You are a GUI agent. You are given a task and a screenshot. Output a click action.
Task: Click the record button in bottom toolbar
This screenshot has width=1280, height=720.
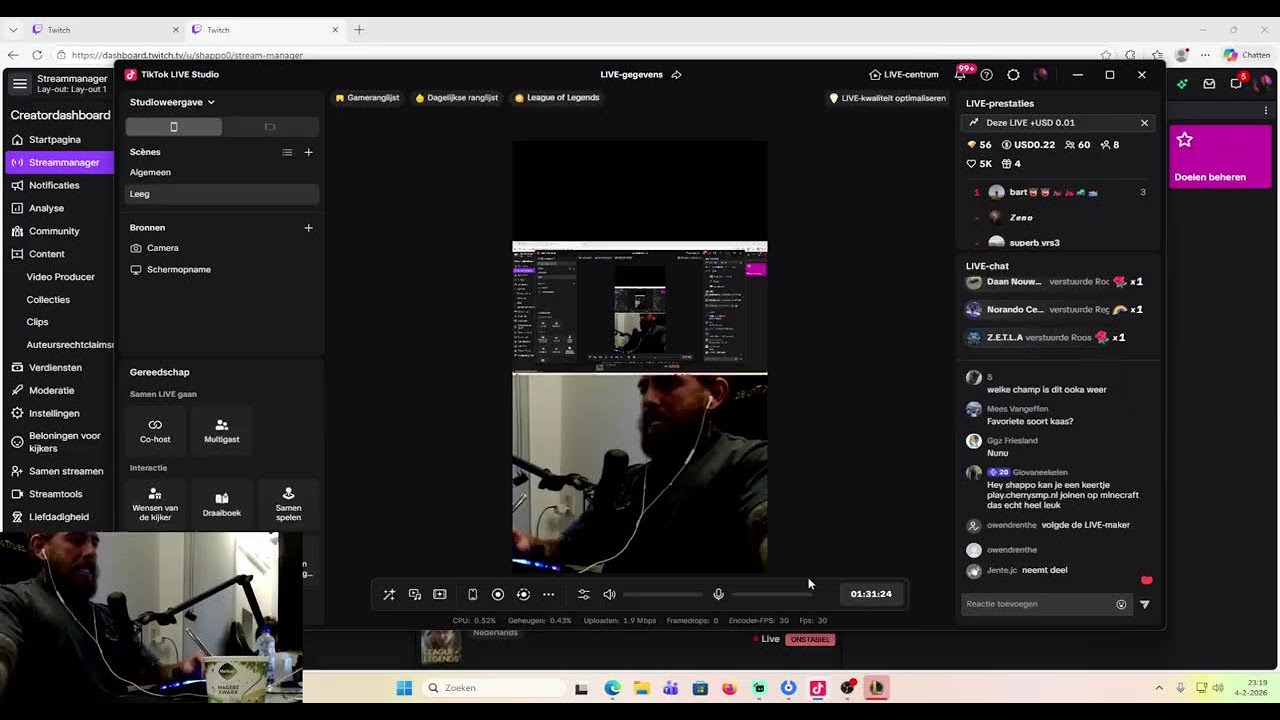pos(497,594)
